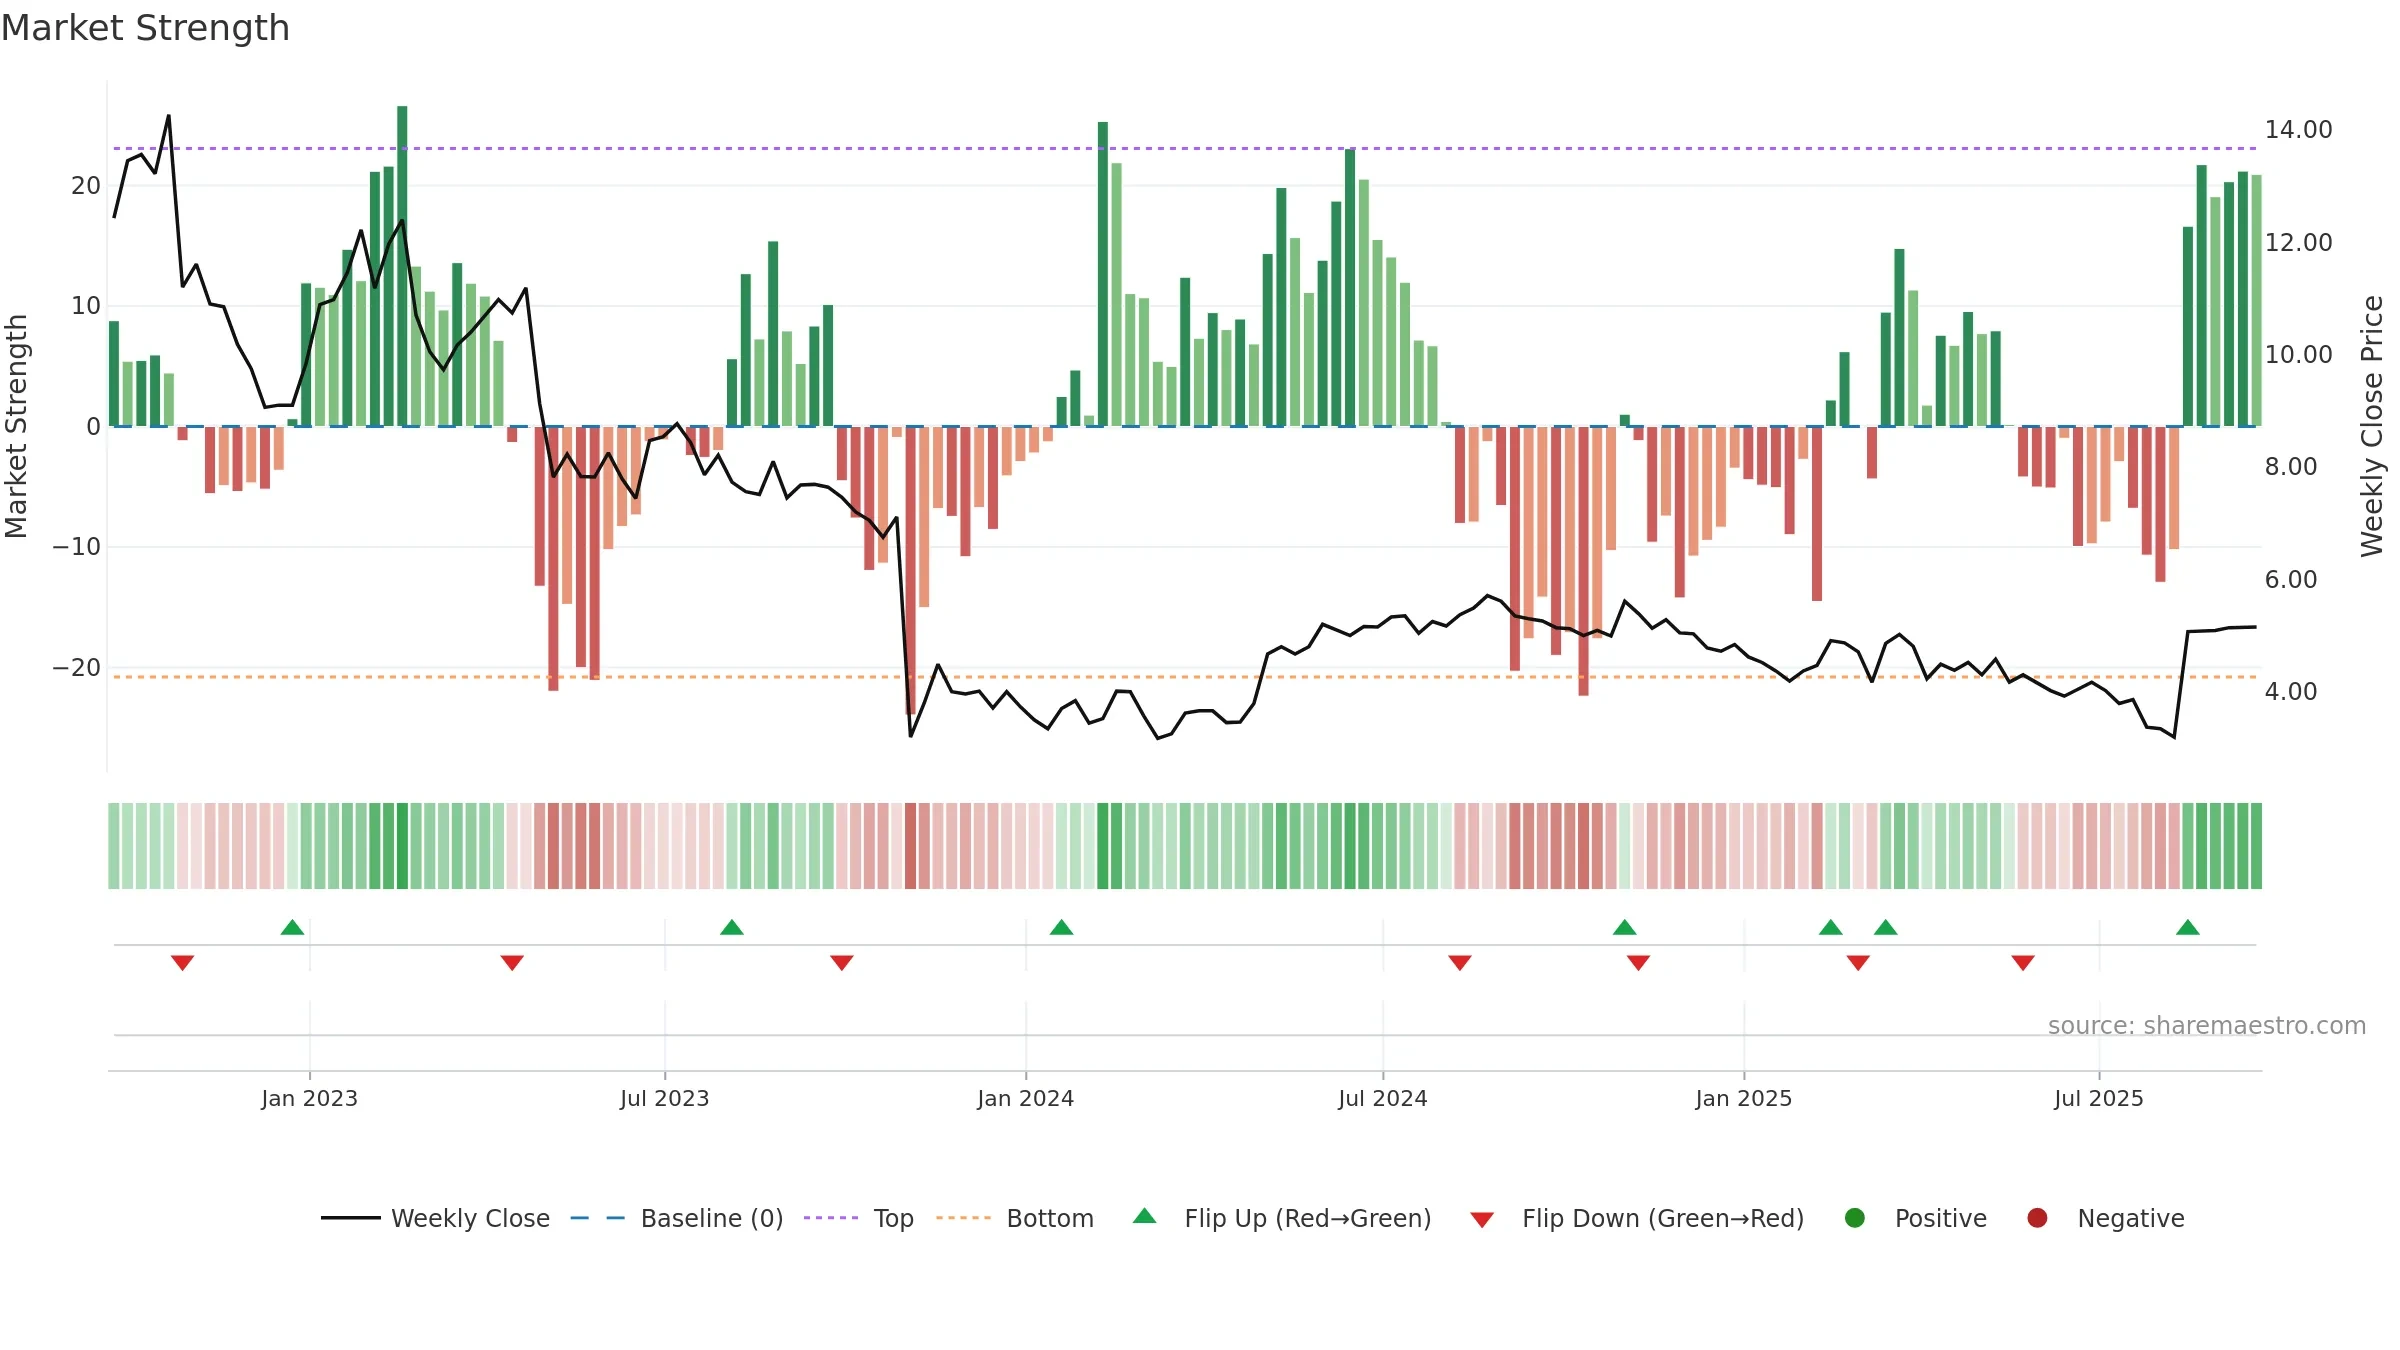Click the red Negative dot in the legend
Image resolution: width=2400 pixels, height=1350 pixels.
click(2037, 1218)
